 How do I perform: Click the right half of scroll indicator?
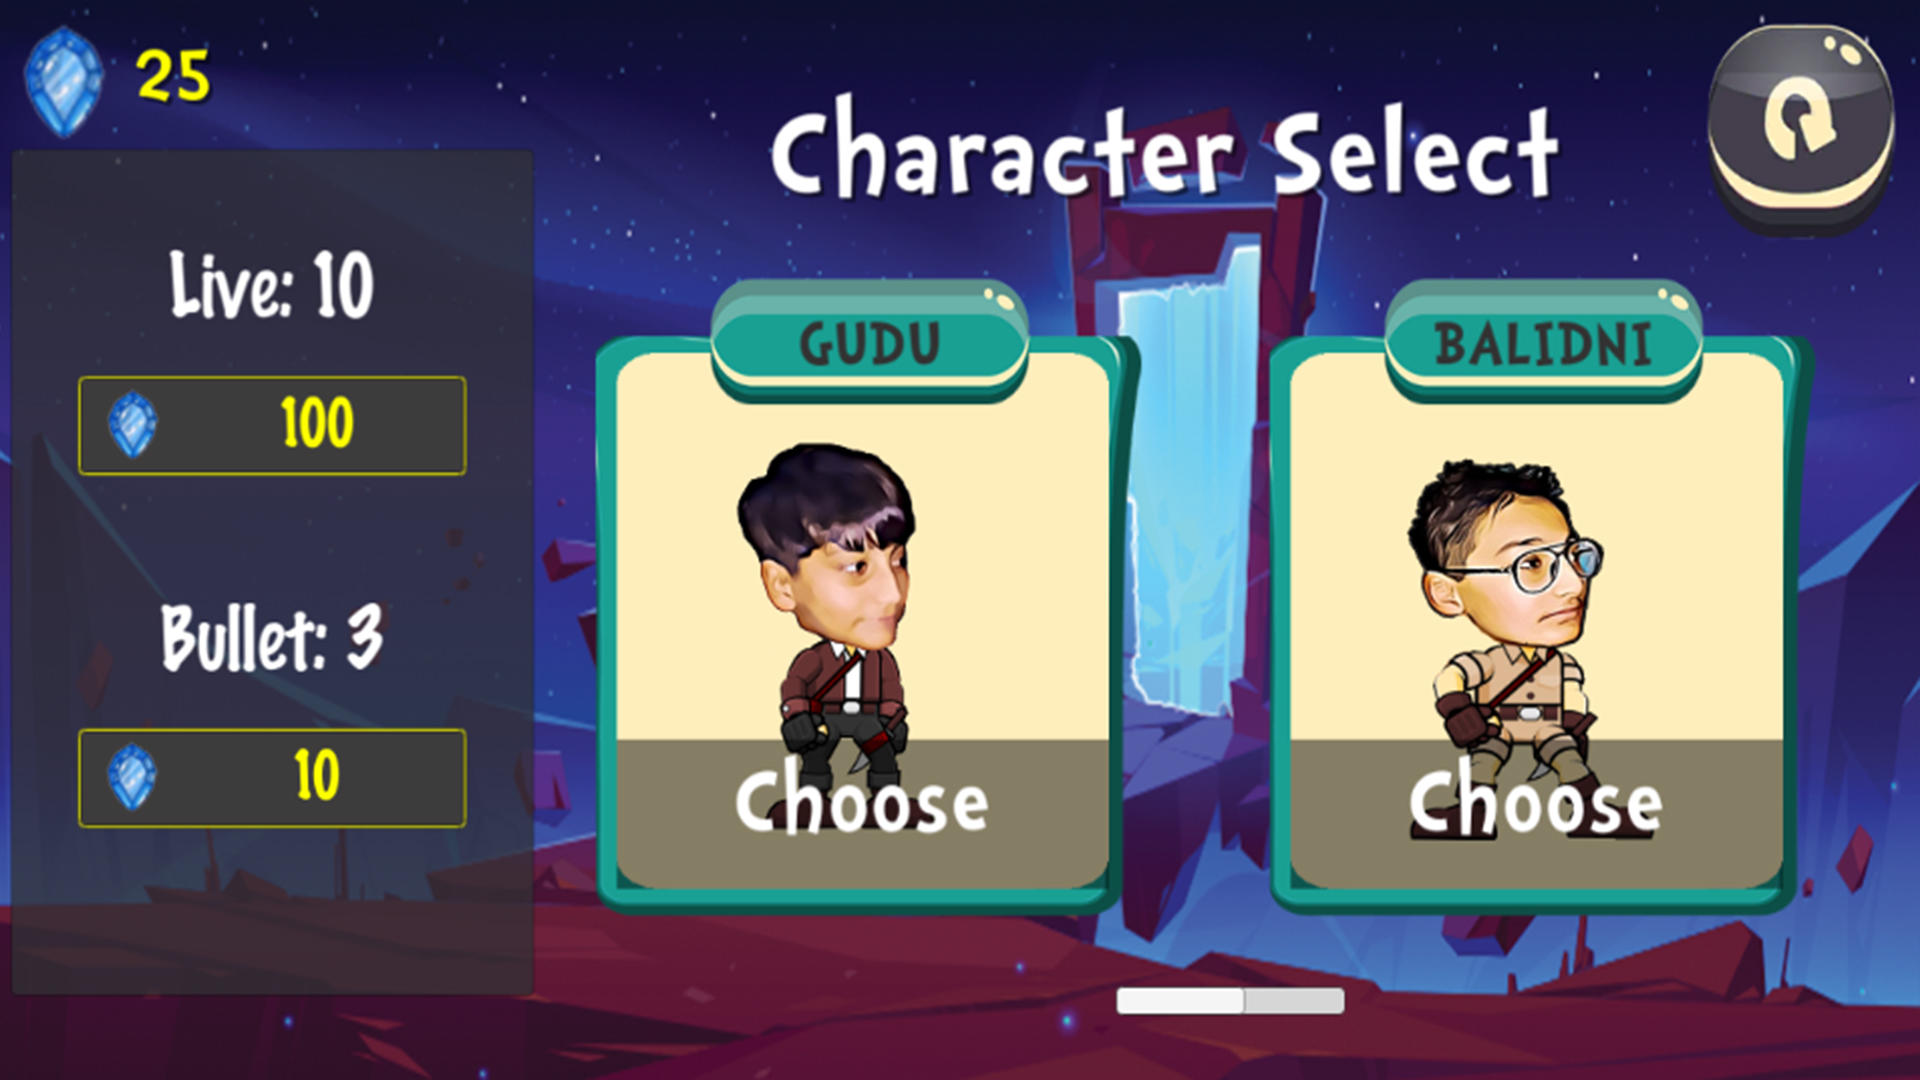[1293, 1000]
